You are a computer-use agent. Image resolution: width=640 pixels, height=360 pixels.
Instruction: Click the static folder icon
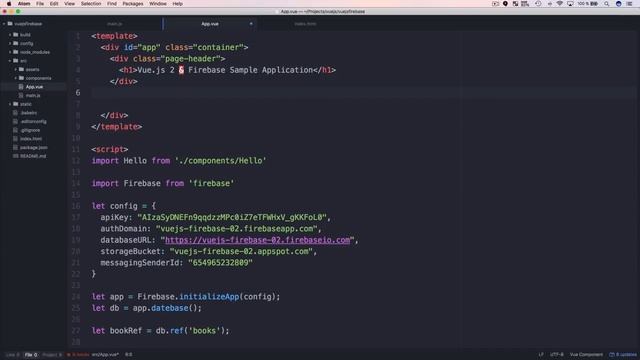(16, 104)
